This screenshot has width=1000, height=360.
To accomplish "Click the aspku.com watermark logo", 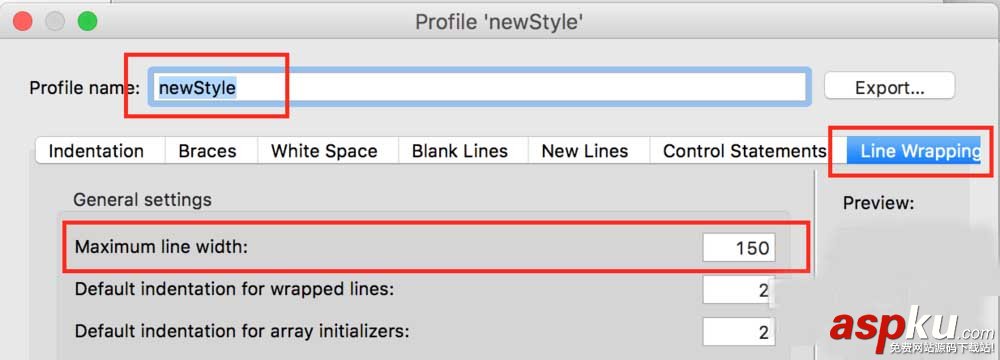I will [x=912, y=329].
